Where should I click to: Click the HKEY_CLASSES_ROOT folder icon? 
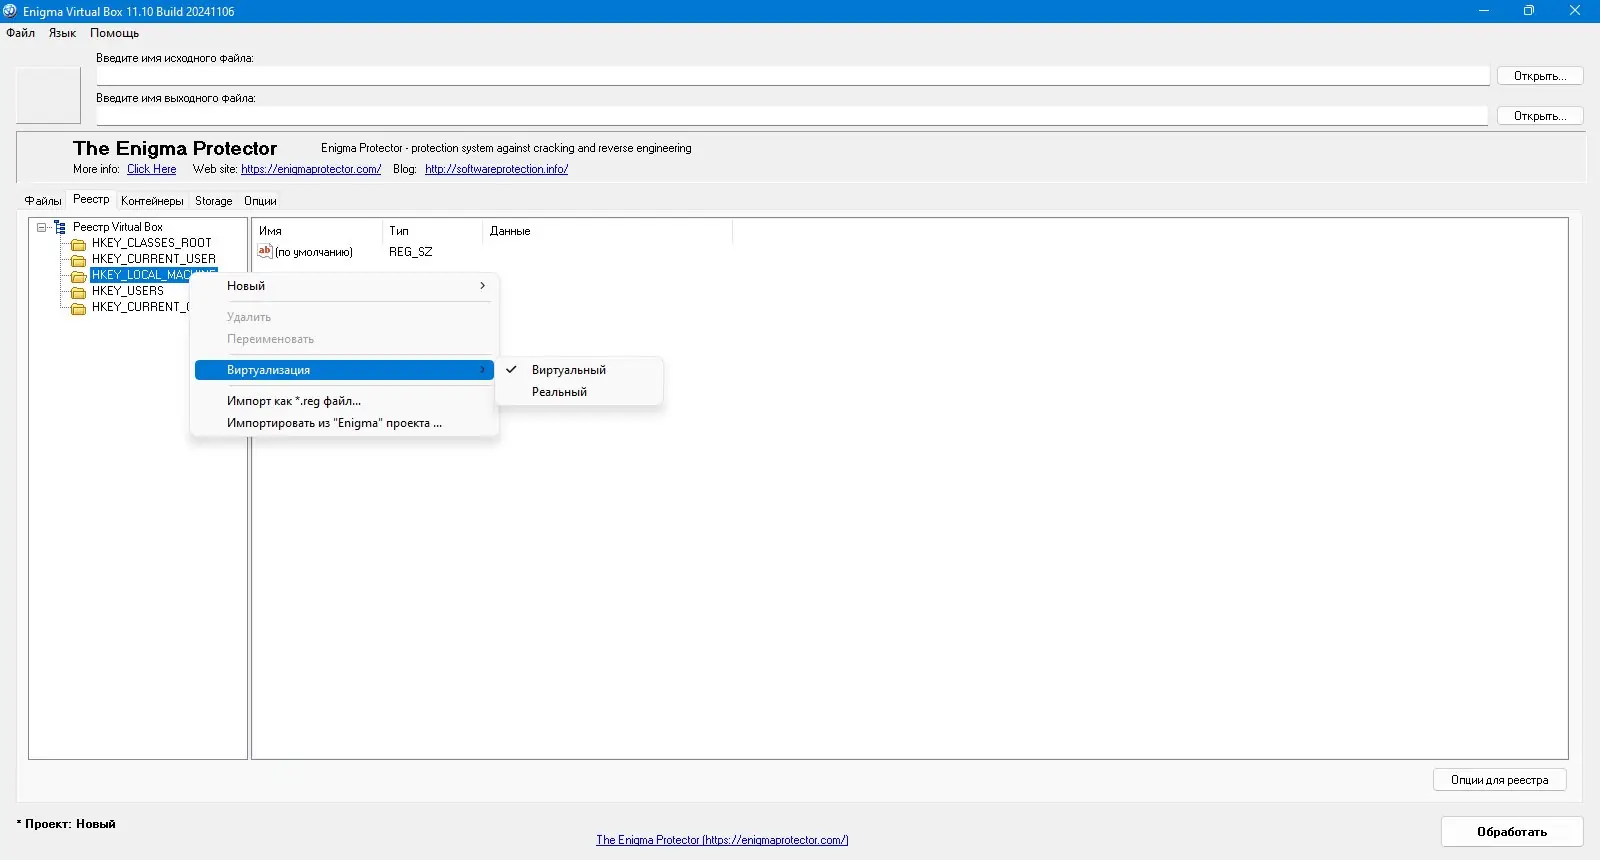(x=78, y=244)
